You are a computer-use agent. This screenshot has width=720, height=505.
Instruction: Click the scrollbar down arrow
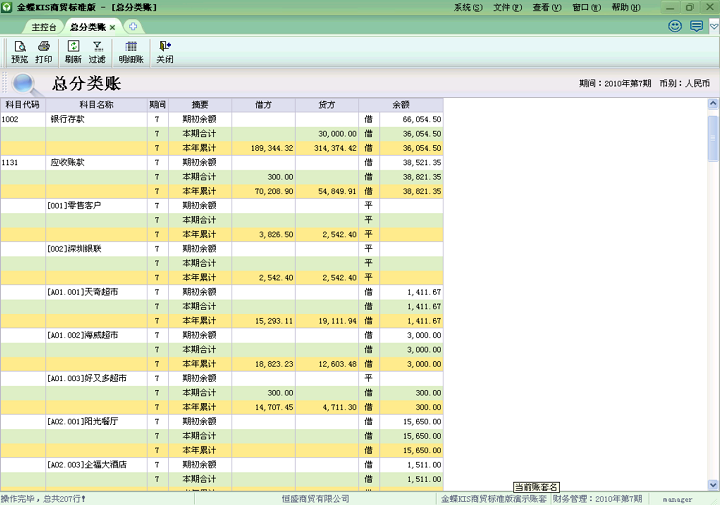click(x=713, y=484)
